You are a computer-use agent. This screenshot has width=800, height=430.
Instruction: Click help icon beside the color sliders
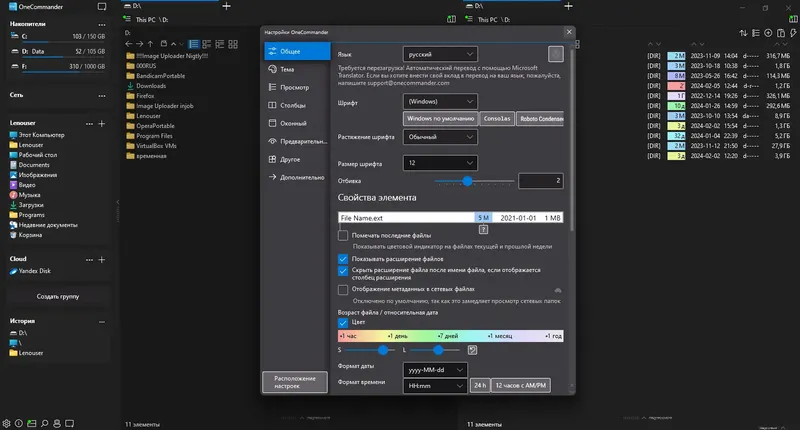coord(472,350)
